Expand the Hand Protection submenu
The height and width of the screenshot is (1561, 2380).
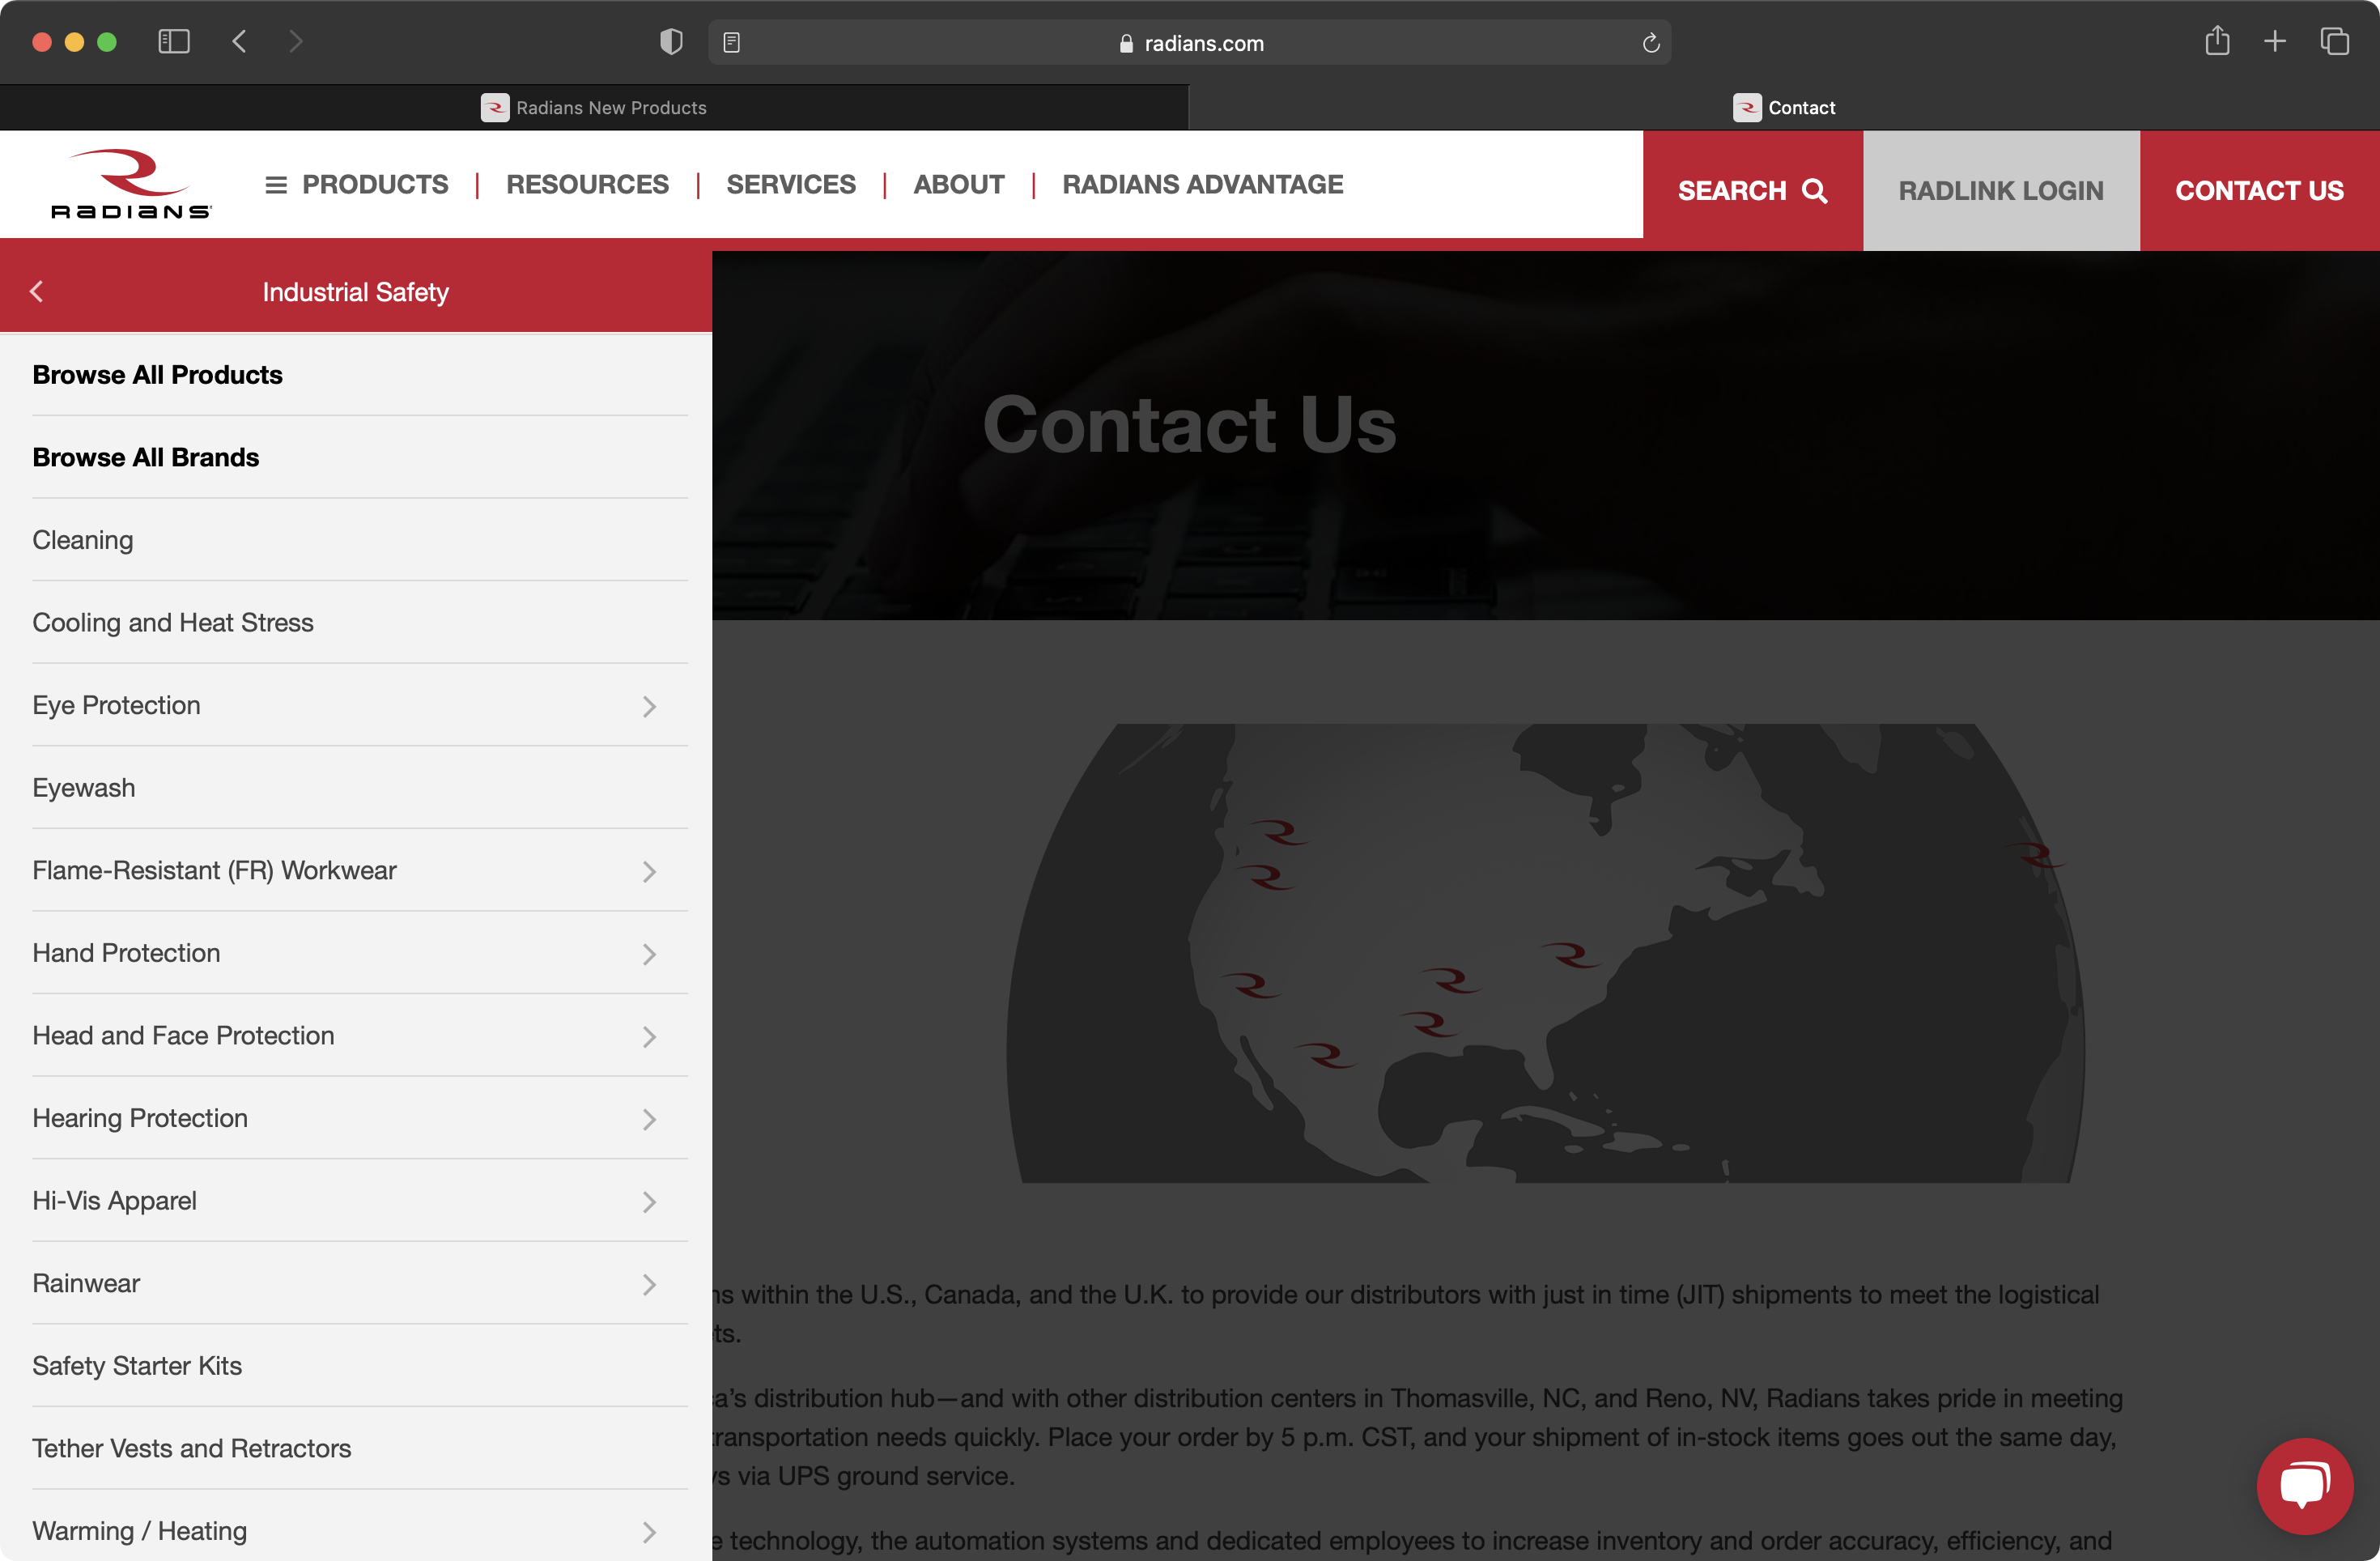coord(650,954)
